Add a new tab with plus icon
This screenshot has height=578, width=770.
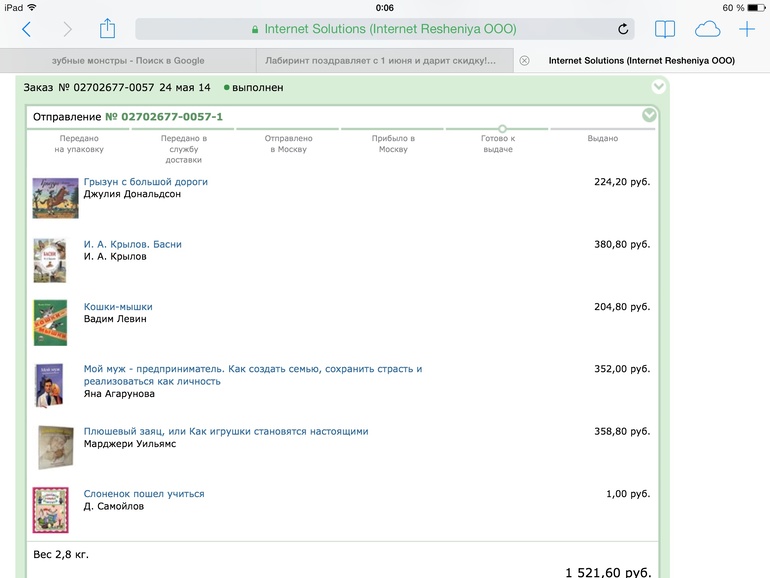[747, 30]
